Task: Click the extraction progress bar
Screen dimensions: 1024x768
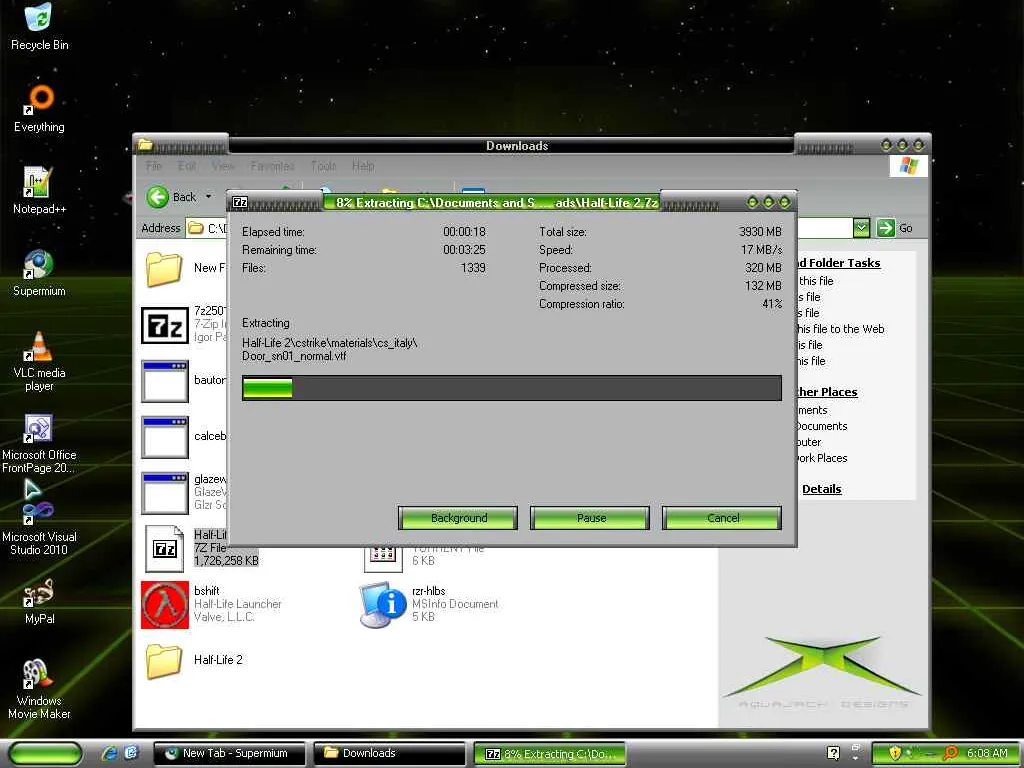Action: 511,388
